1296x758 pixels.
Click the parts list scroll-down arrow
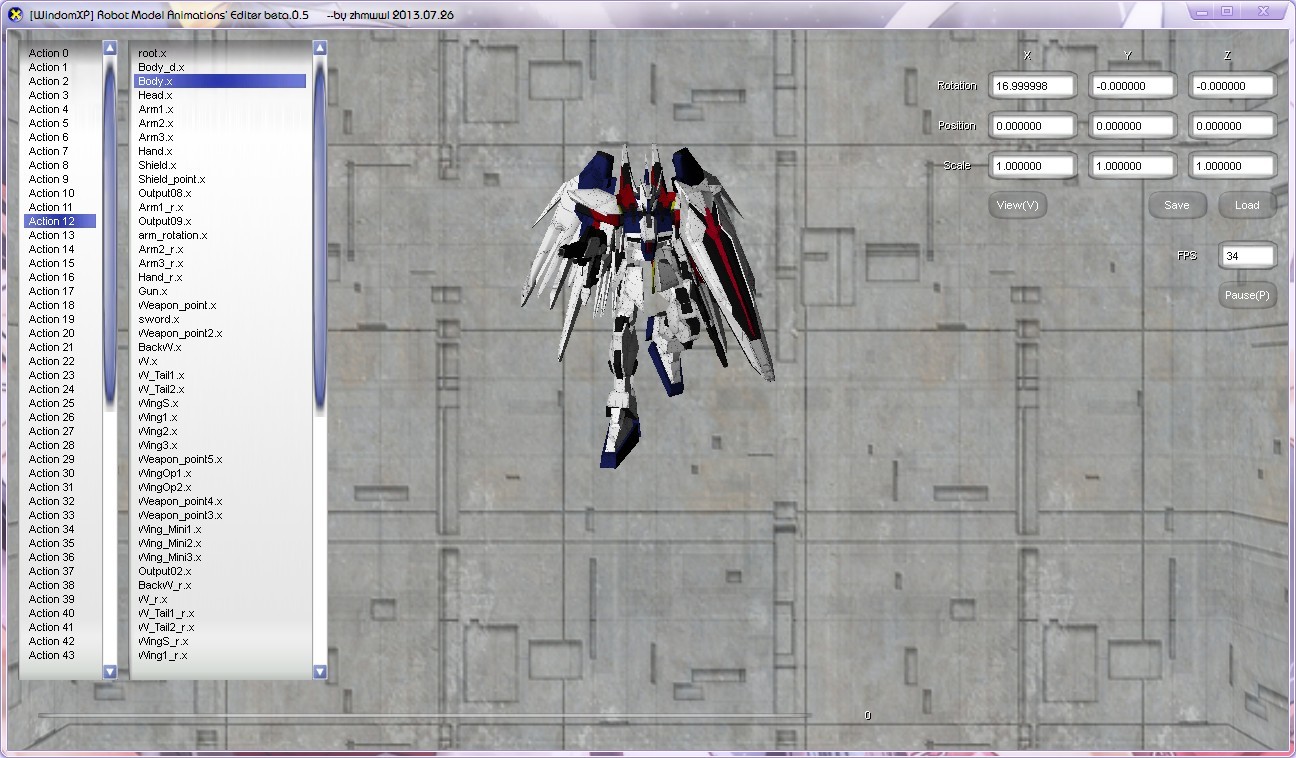[x=320, y=672]
